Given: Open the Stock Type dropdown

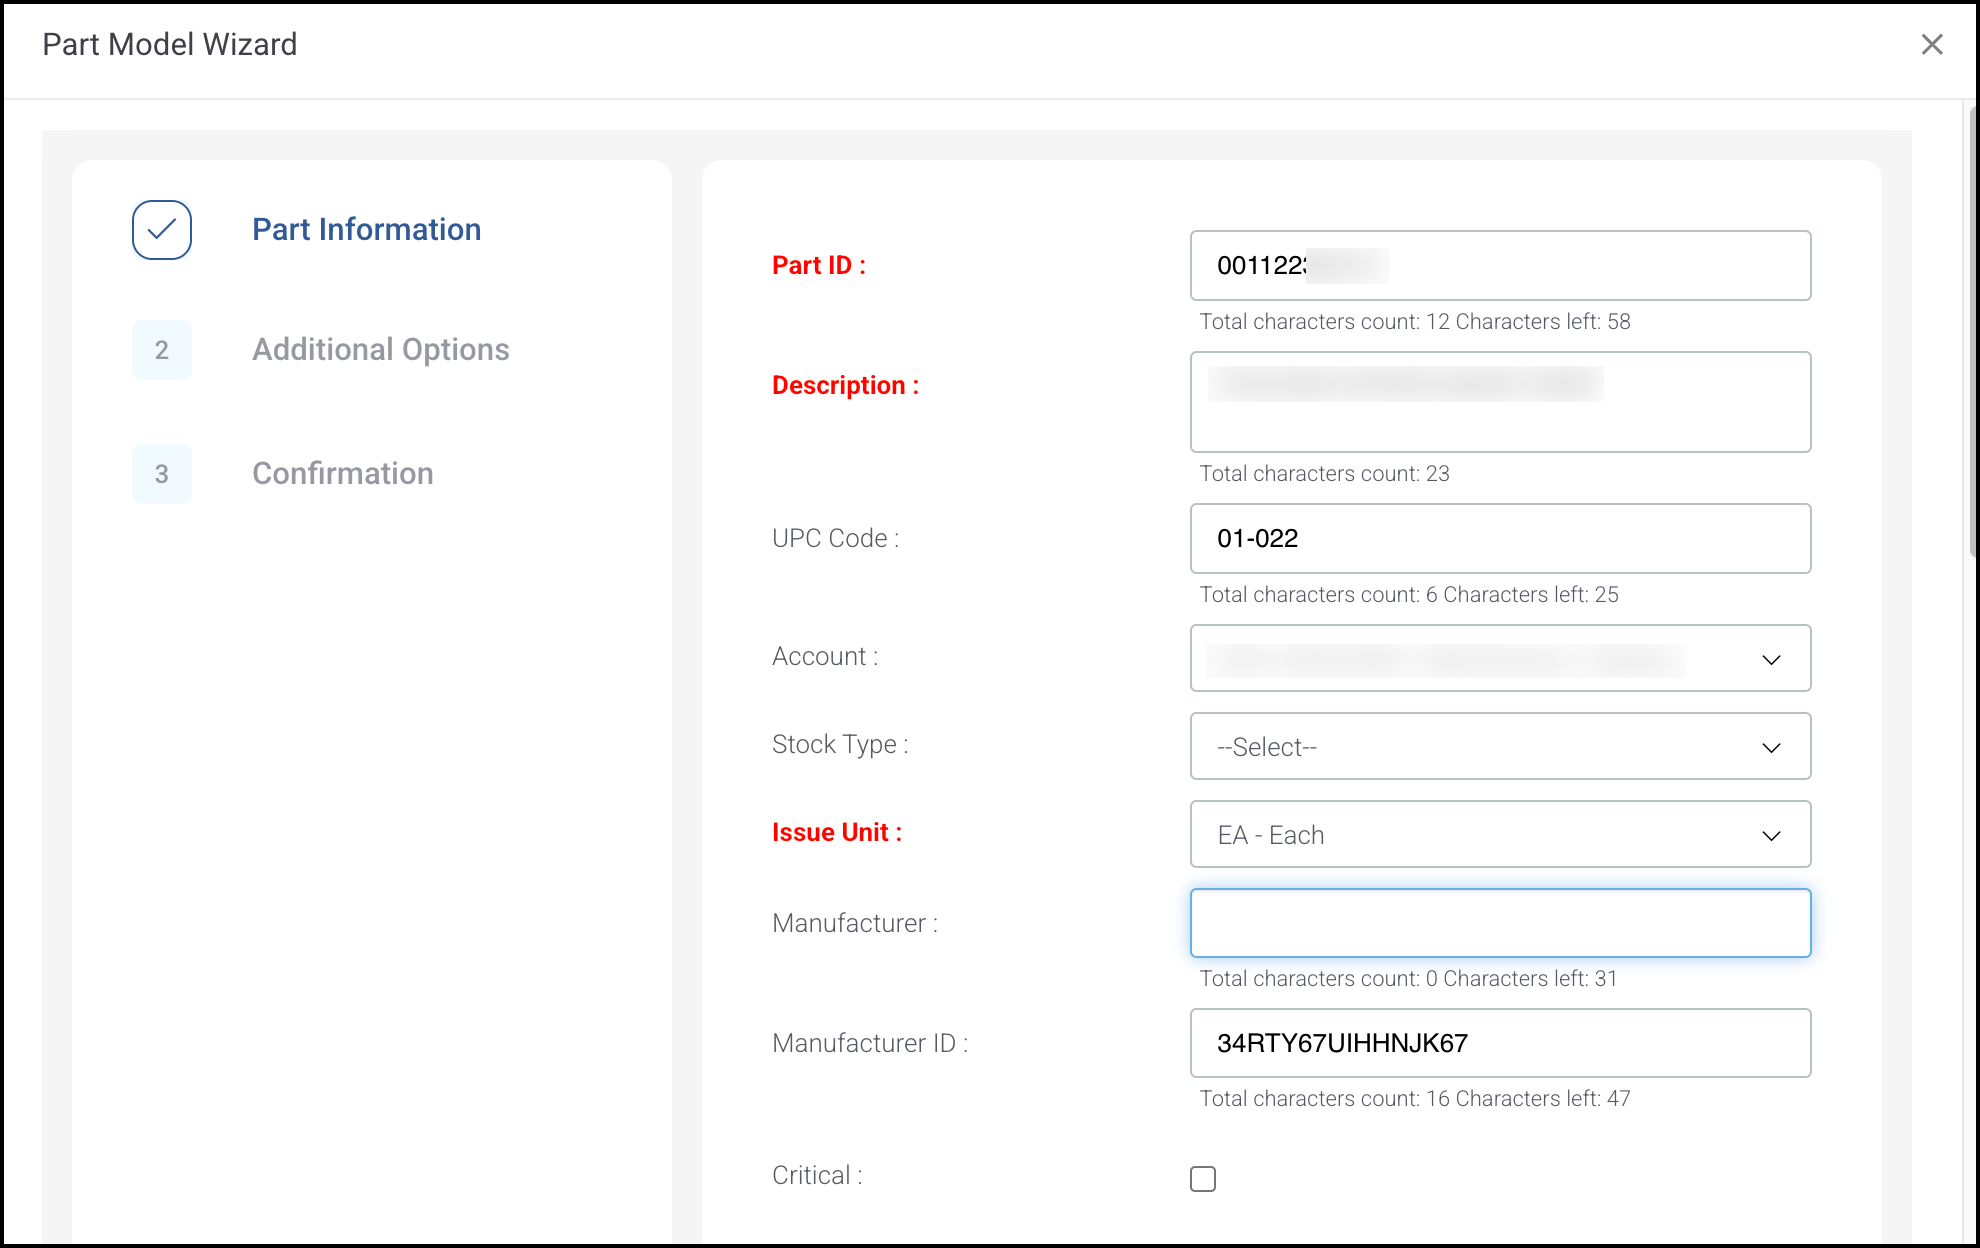Looking at the screenshot, I should pos(1480,747).
